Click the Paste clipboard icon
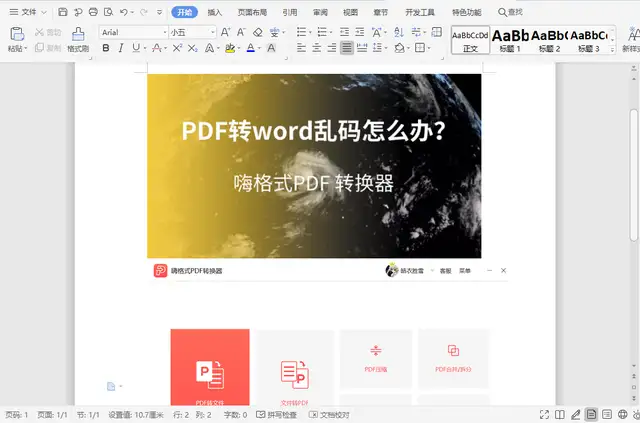Screen dimensions: 640x423 pyautogui.click(x=17, y=34)
